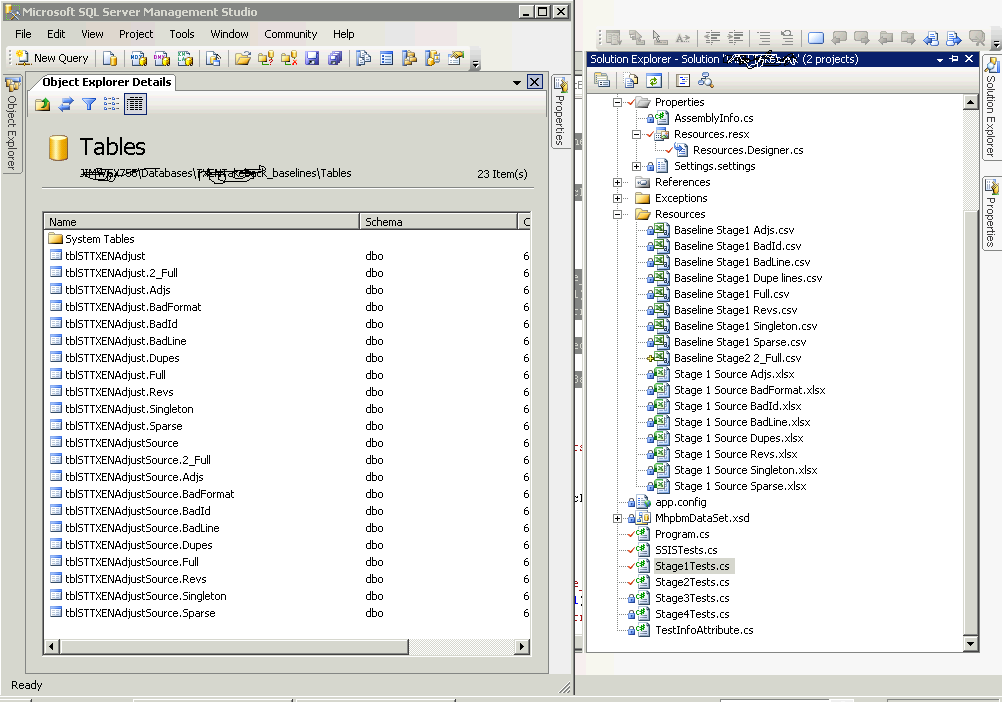Expand the MhpbmDataSet.xsd node
The image size is (1002, 702).
[617, 518]
